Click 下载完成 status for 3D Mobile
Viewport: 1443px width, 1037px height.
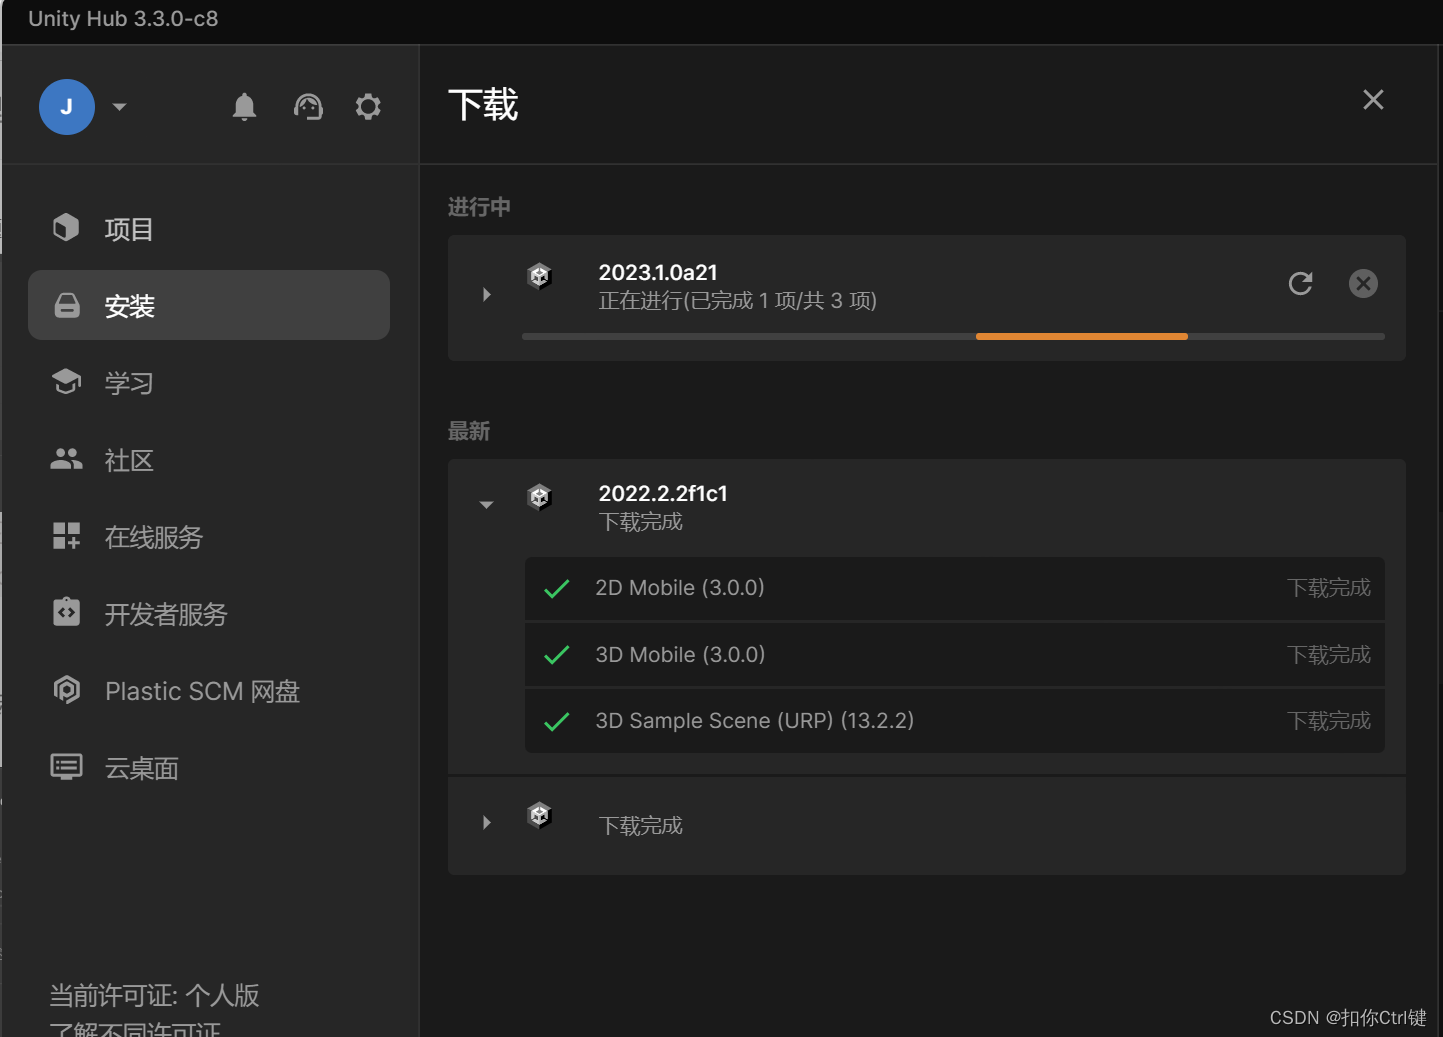pyautogui.click(x=1328, y=655)
